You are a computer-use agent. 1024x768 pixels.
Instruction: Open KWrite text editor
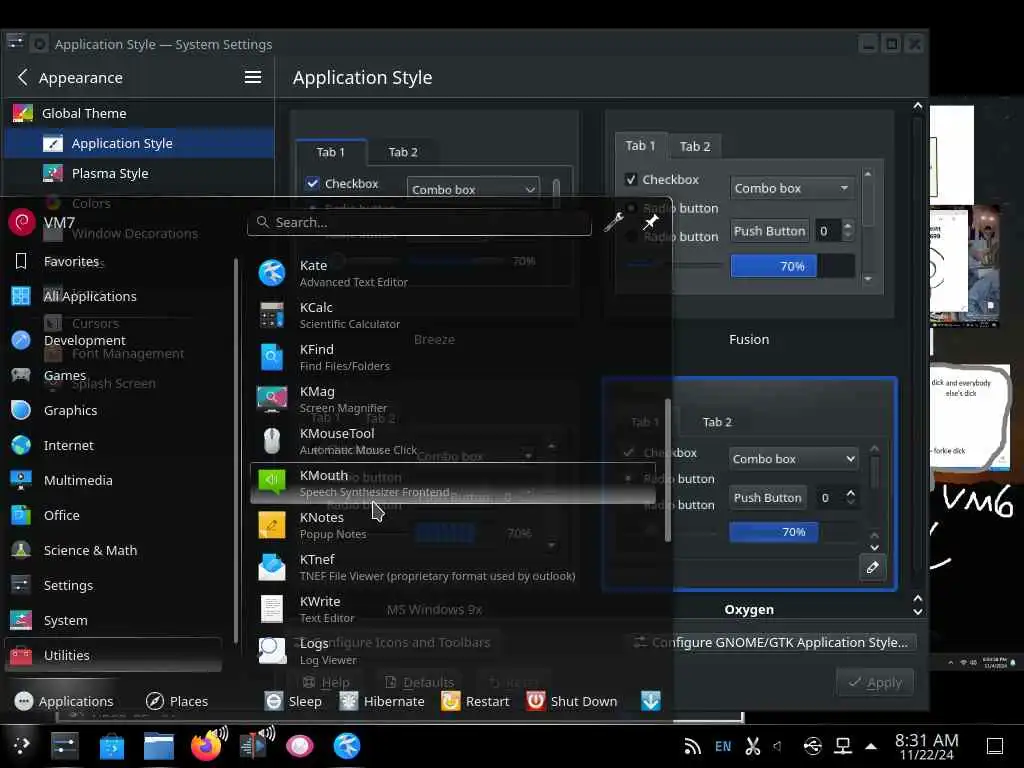(453, 609)
